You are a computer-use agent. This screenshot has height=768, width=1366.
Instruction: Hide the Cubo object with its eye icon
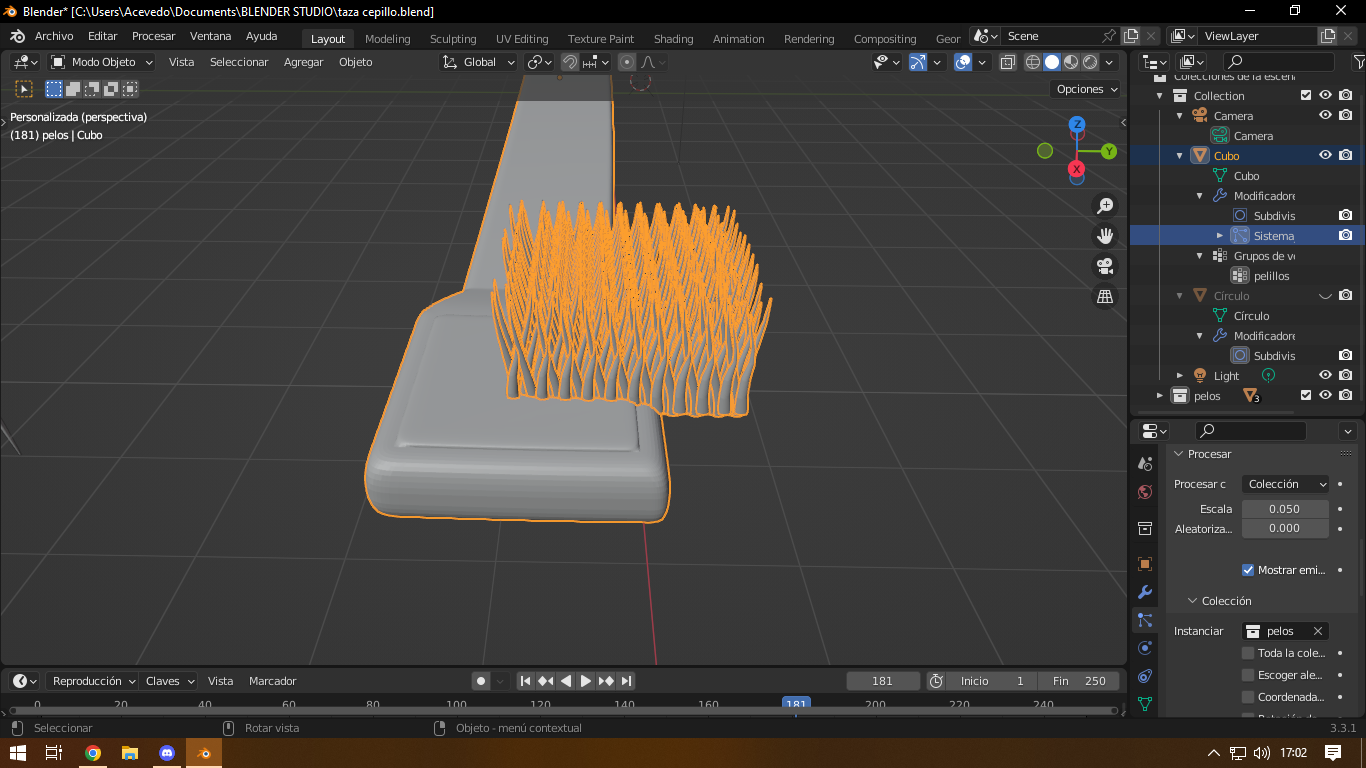click(x=1325, y=155)
